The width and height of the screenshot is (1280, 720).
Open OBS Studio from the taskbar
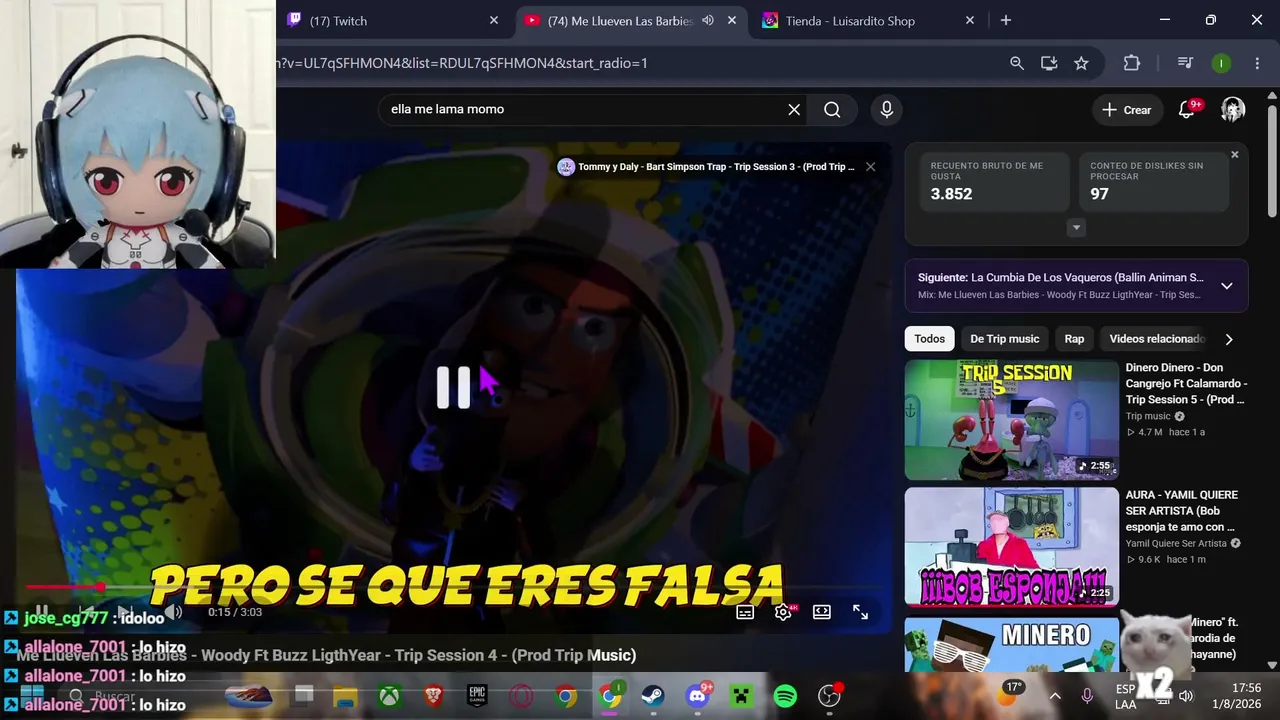[829, 696]
